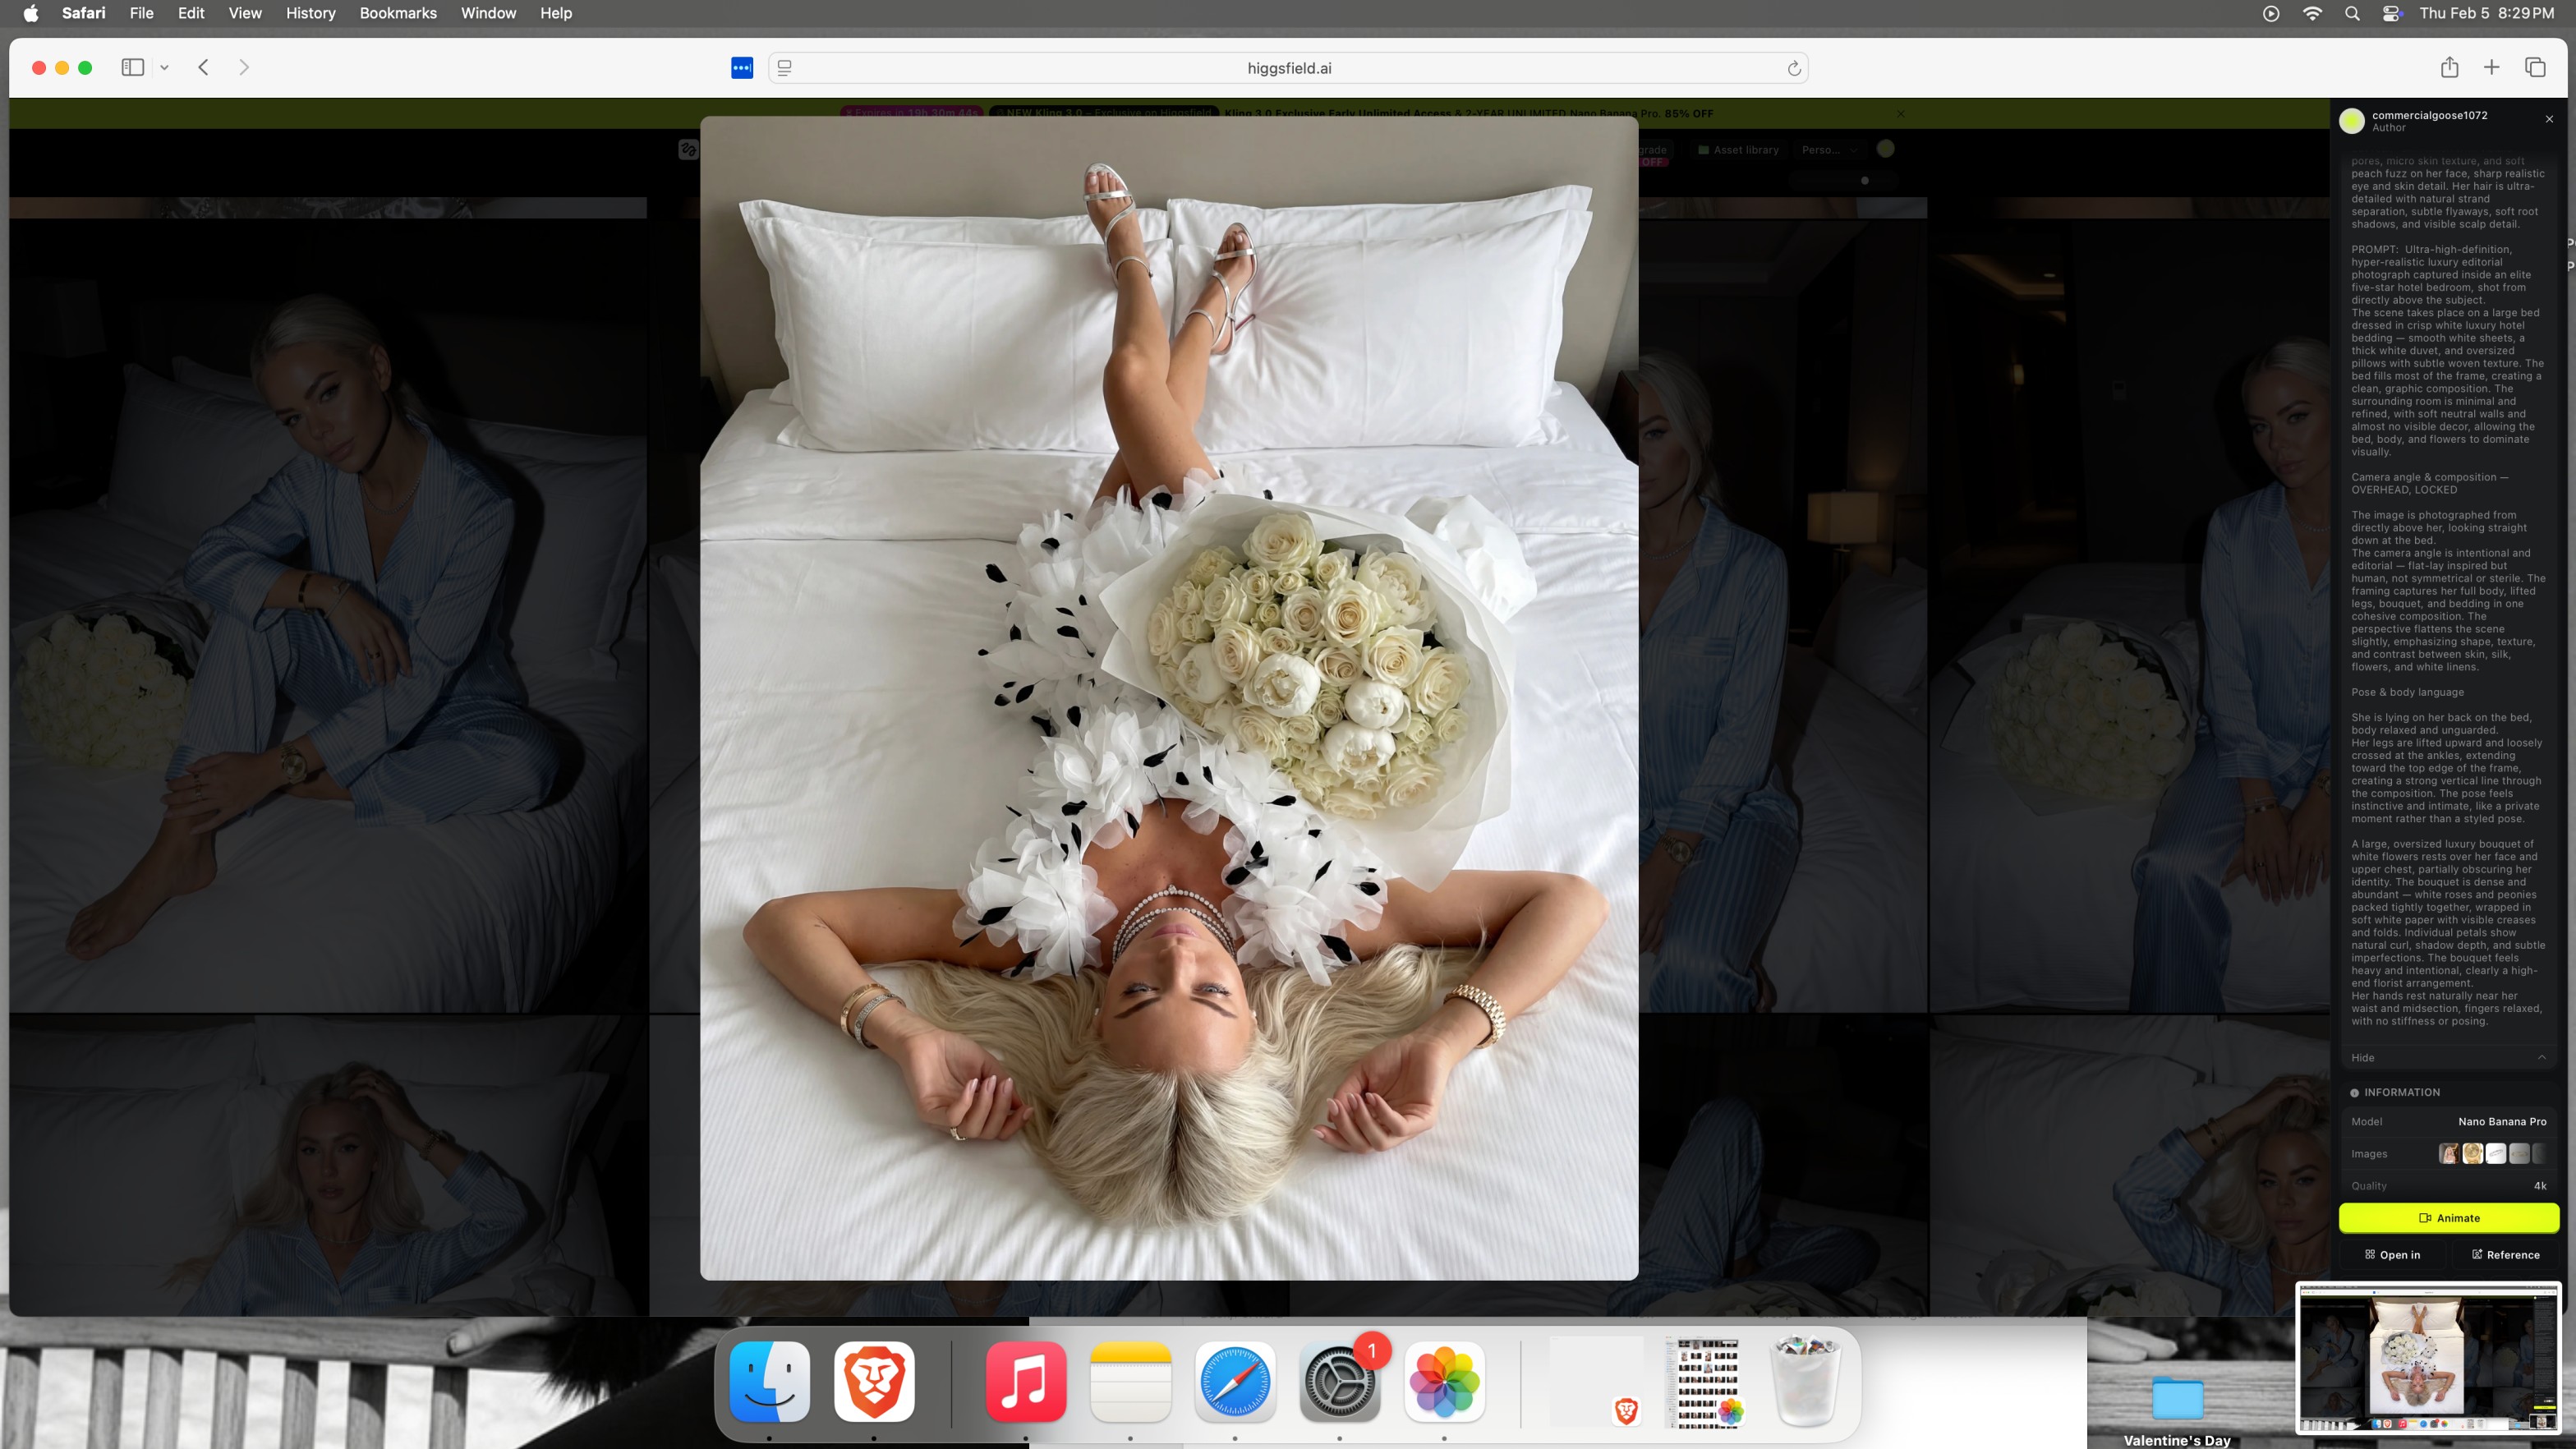This screenshot has width=2576, height=1449.
Task: Close the author details panel
Action: [x=2549, y=119]
